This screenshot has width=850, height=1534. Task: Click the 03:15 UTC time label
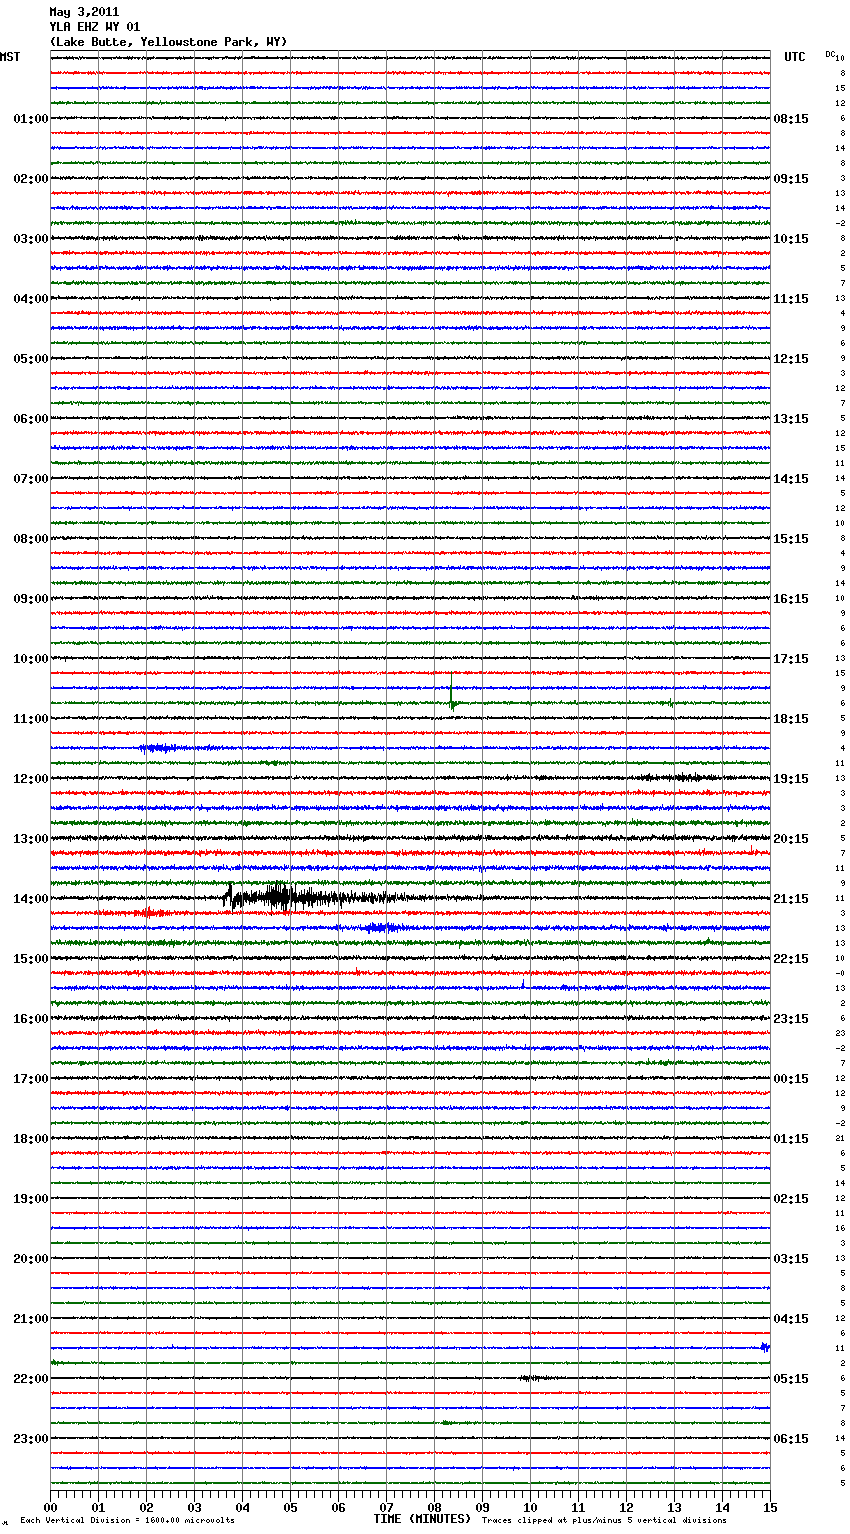point(791,1259)
